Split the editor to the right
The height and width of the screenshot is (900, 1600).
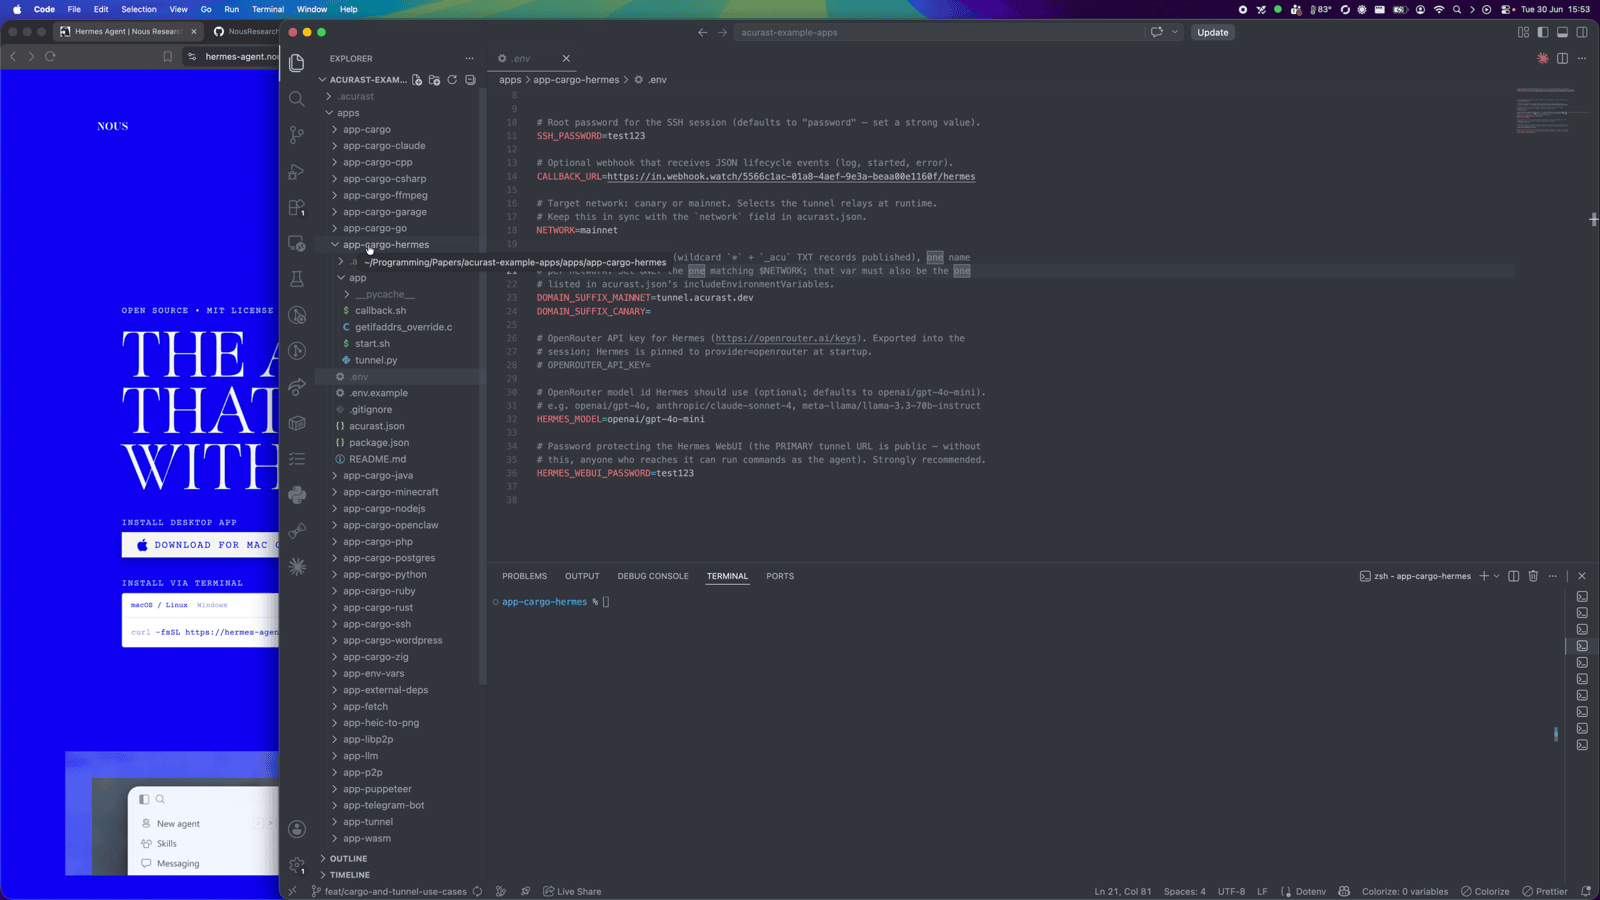pyautogui.click(x=1562, y=58)
